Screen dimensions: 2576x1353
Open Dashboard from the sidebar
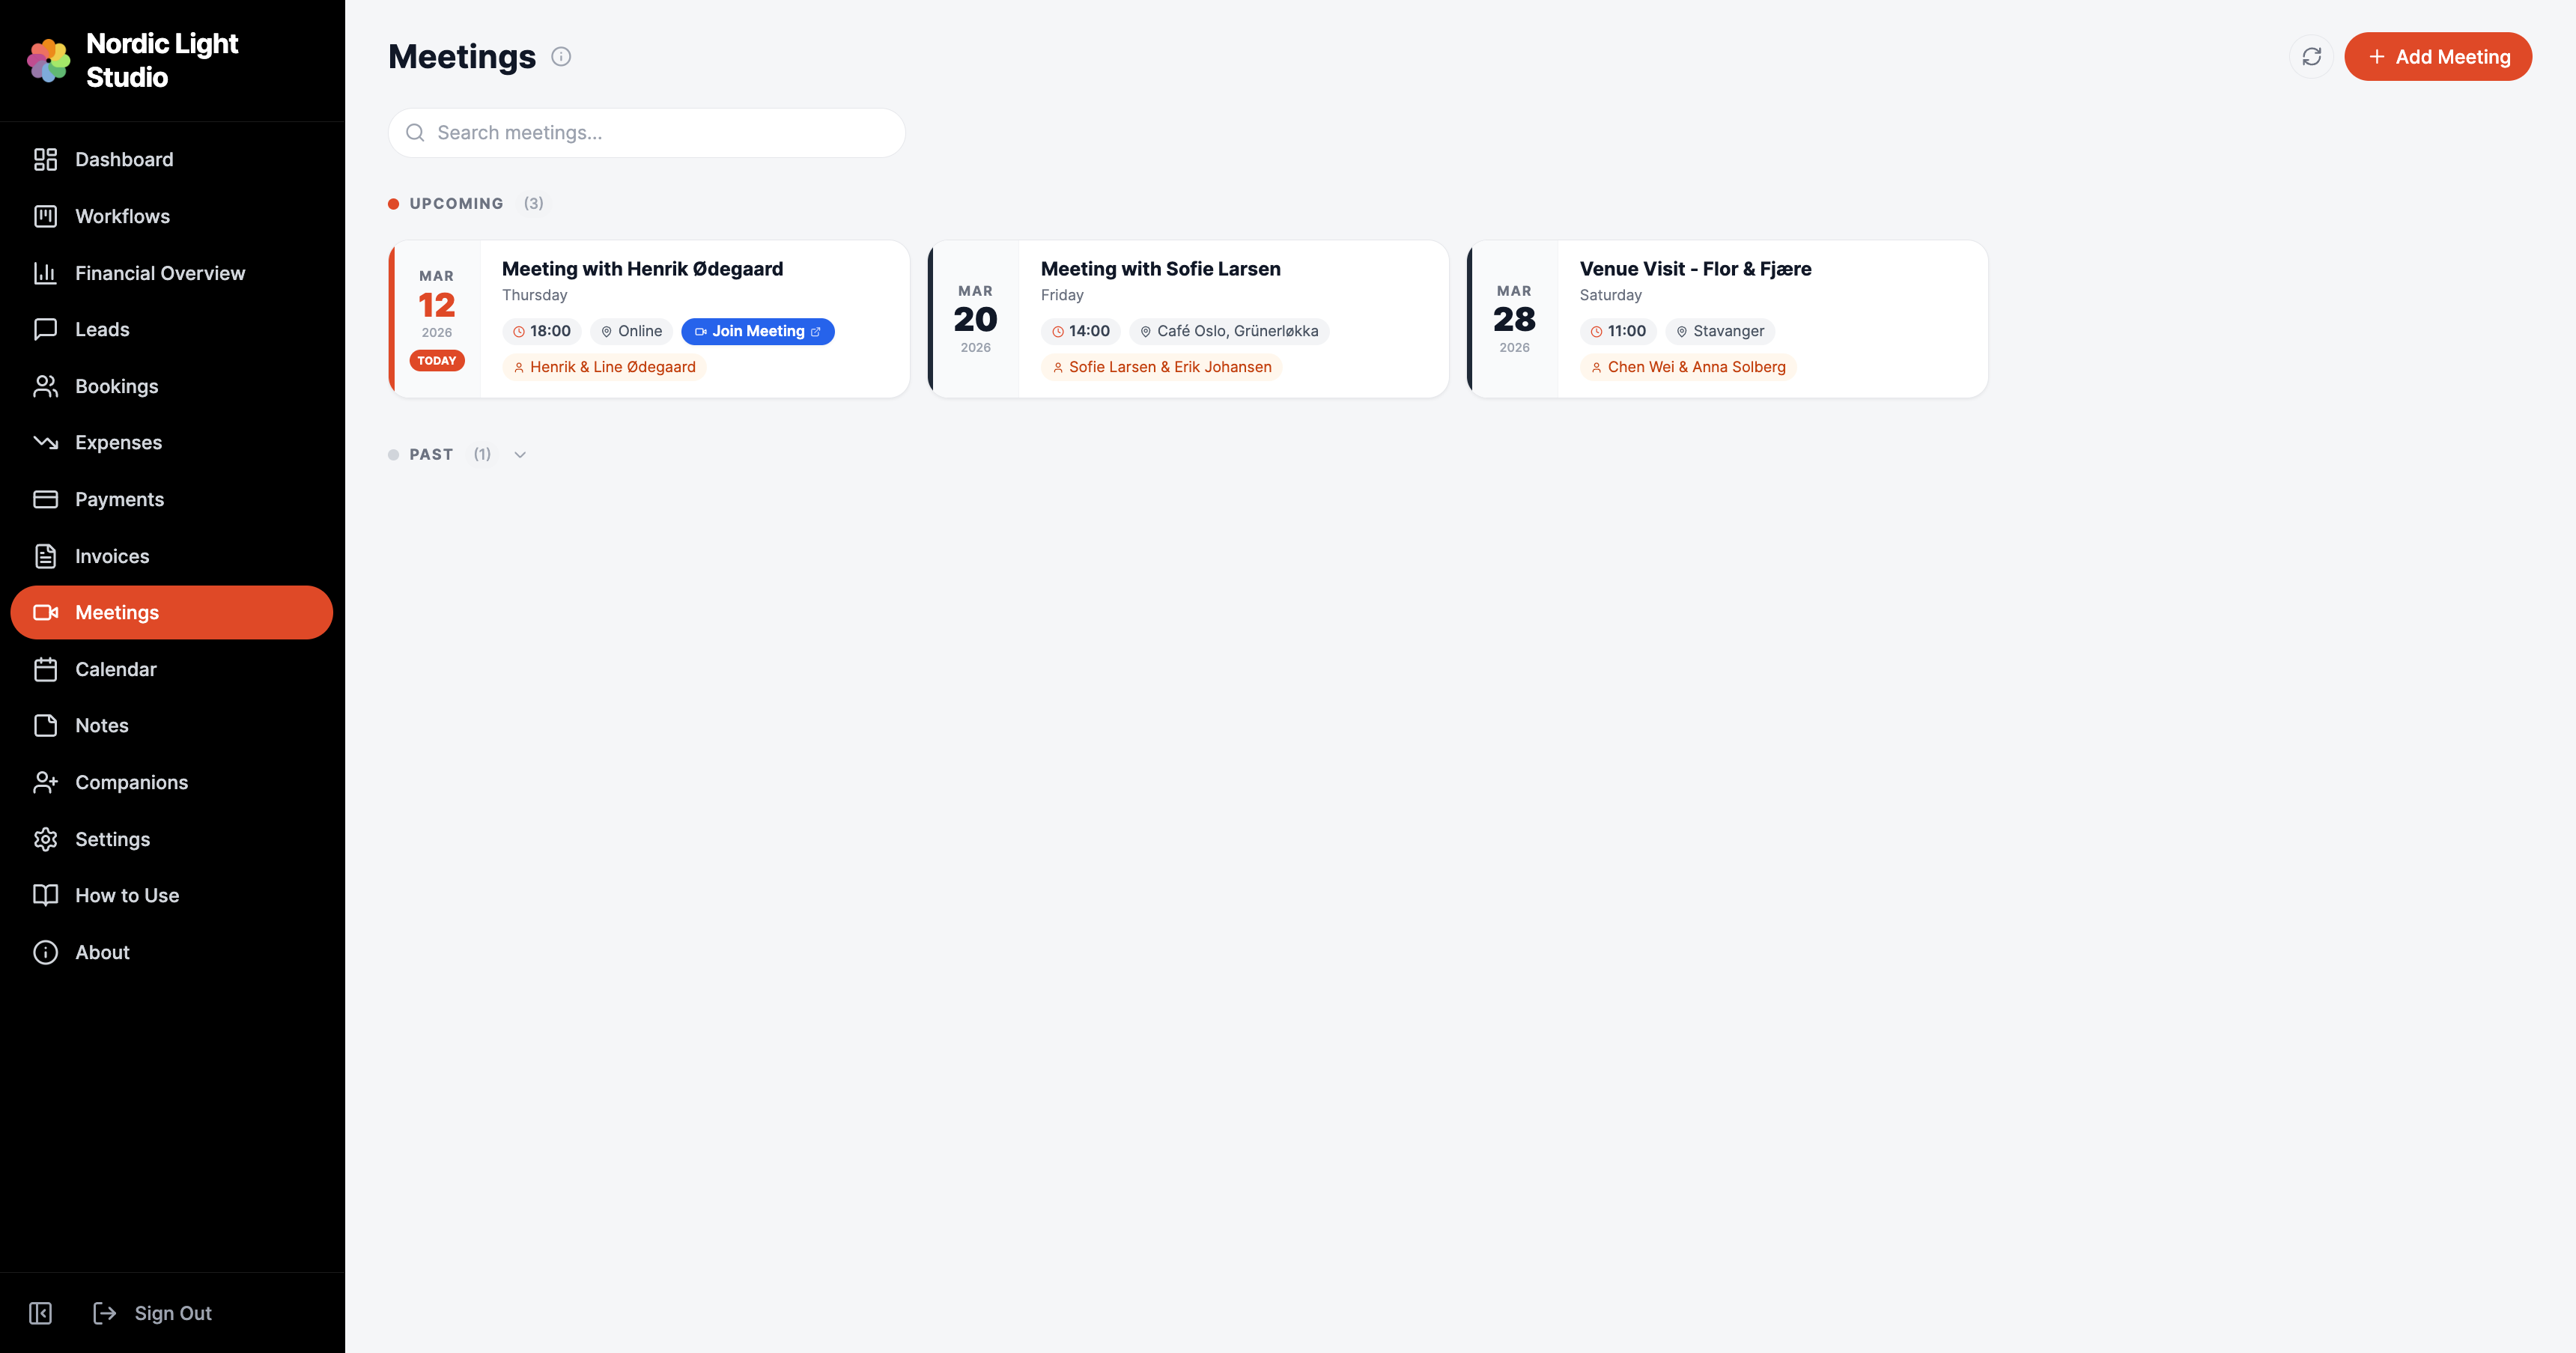[124, 160]
